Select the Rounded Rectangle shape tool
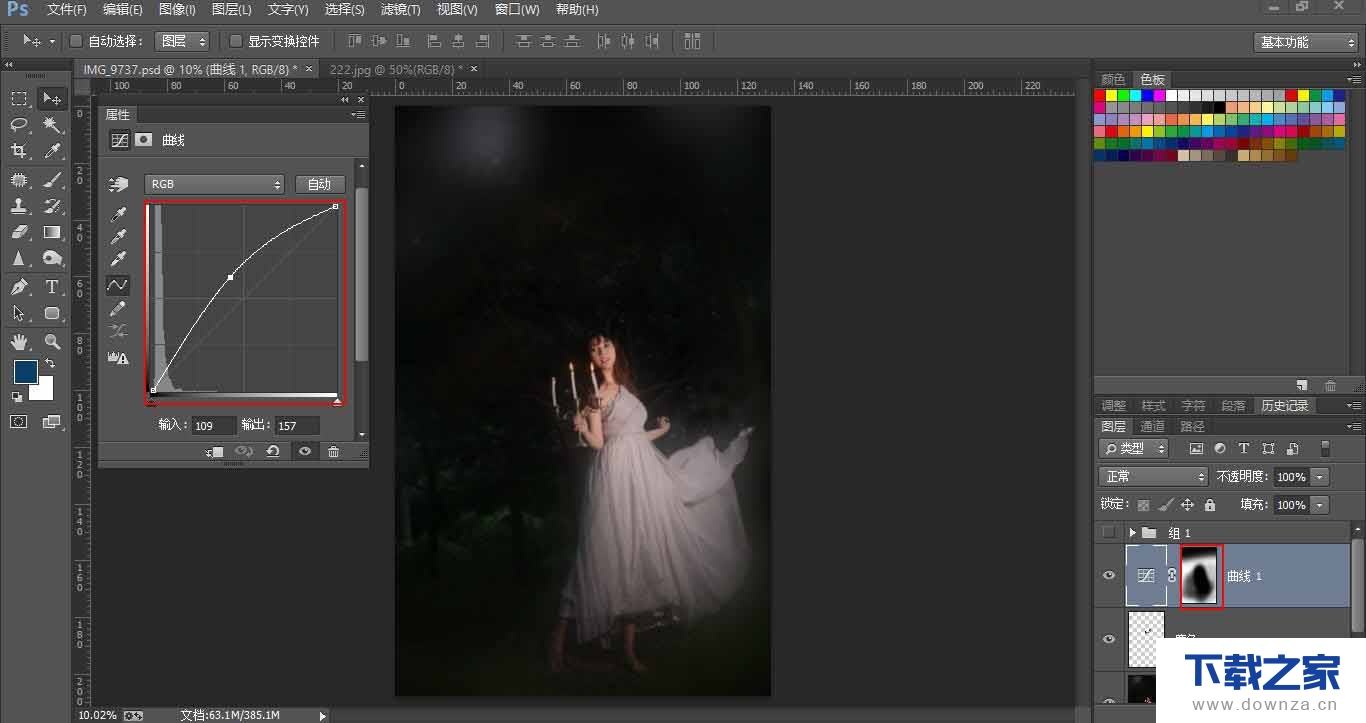This screenshot has width=1366, height=723. tap(52, 313)
